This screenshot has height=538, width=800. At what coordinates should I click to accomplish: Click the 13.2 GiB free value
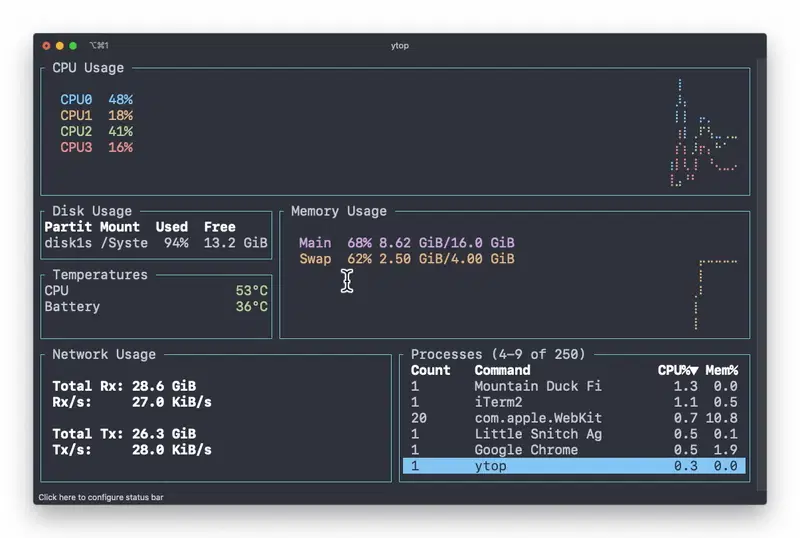point(235,243)
